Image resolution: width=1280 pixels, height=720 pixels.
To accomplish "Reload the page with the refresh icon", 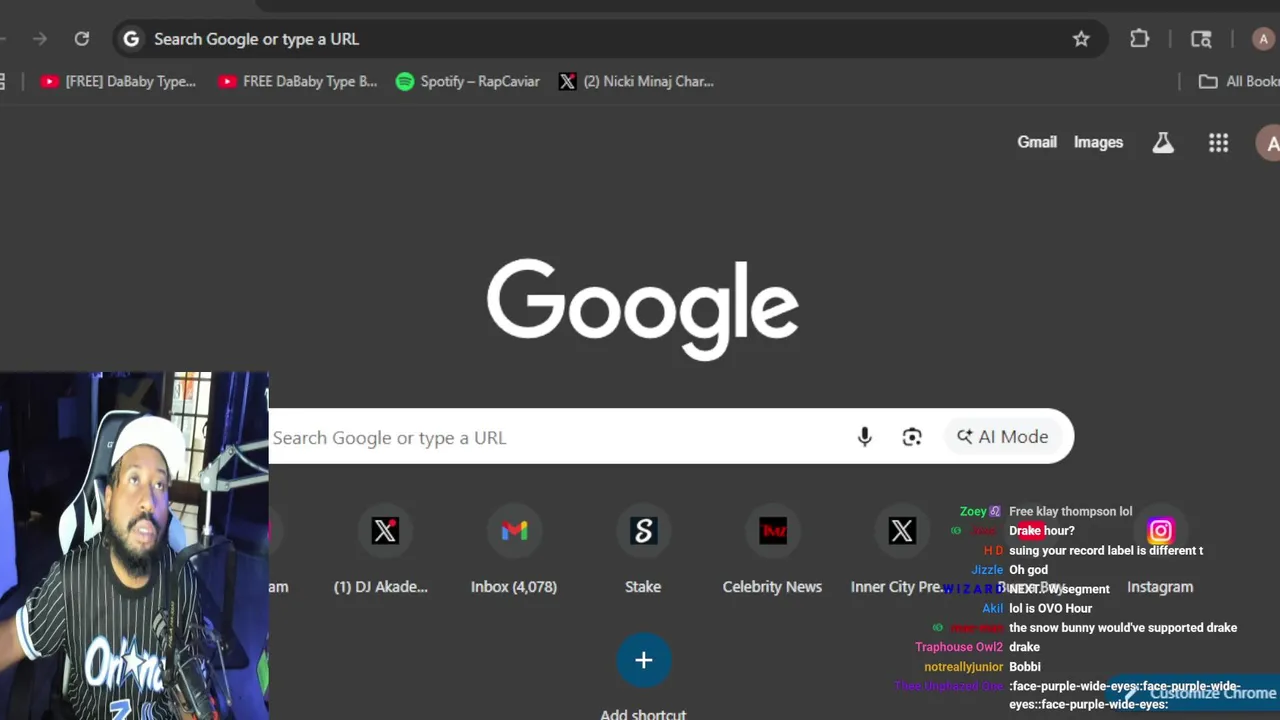I will pyautogui.click(x=82, y=39).
